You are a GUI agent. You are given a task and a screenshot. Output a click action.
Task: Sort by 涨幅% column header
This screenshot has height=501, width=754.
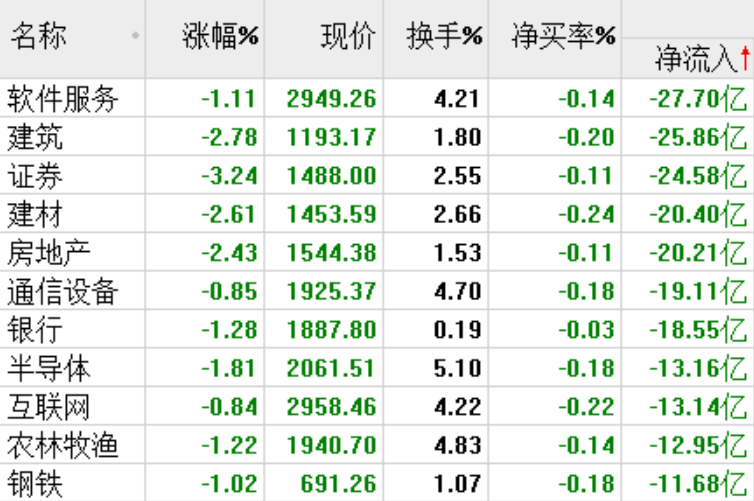pyautogui.click(x=220, y=37)
